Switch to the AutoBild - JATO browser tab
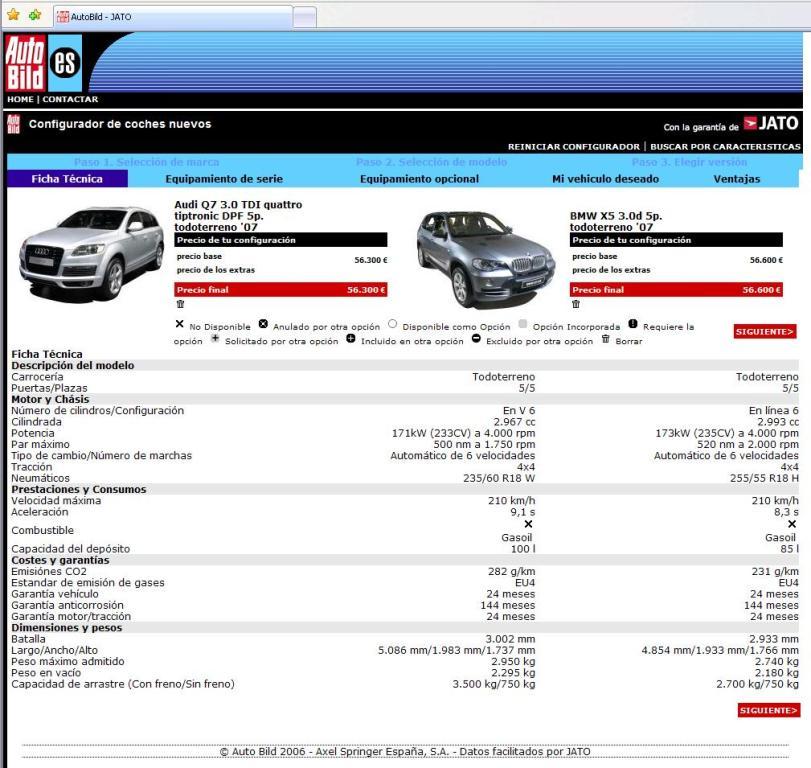The image size is (811, 768). click(x=173, y=17)
